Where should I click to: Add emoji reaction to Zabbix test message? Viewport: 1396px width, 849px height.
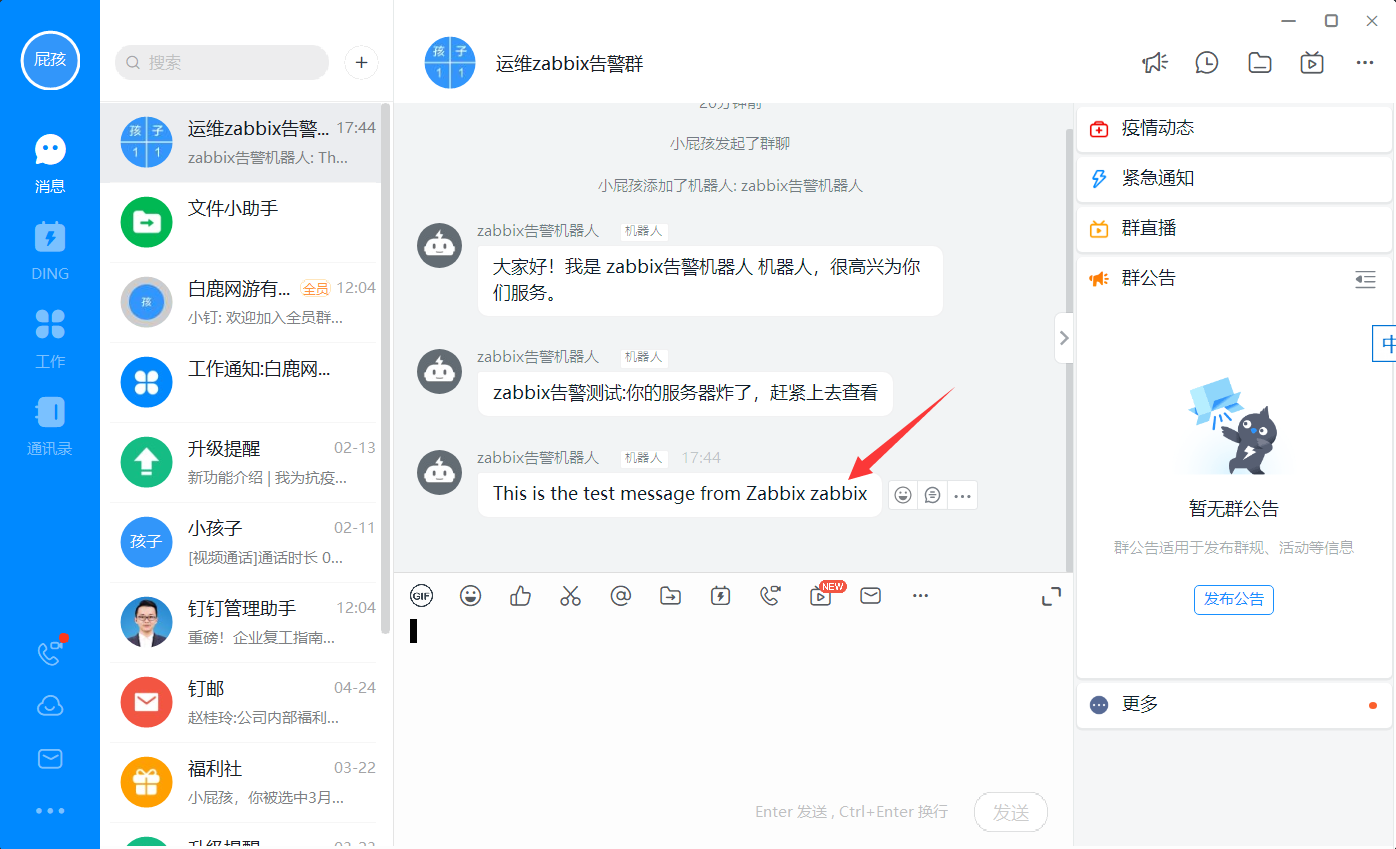903,495
